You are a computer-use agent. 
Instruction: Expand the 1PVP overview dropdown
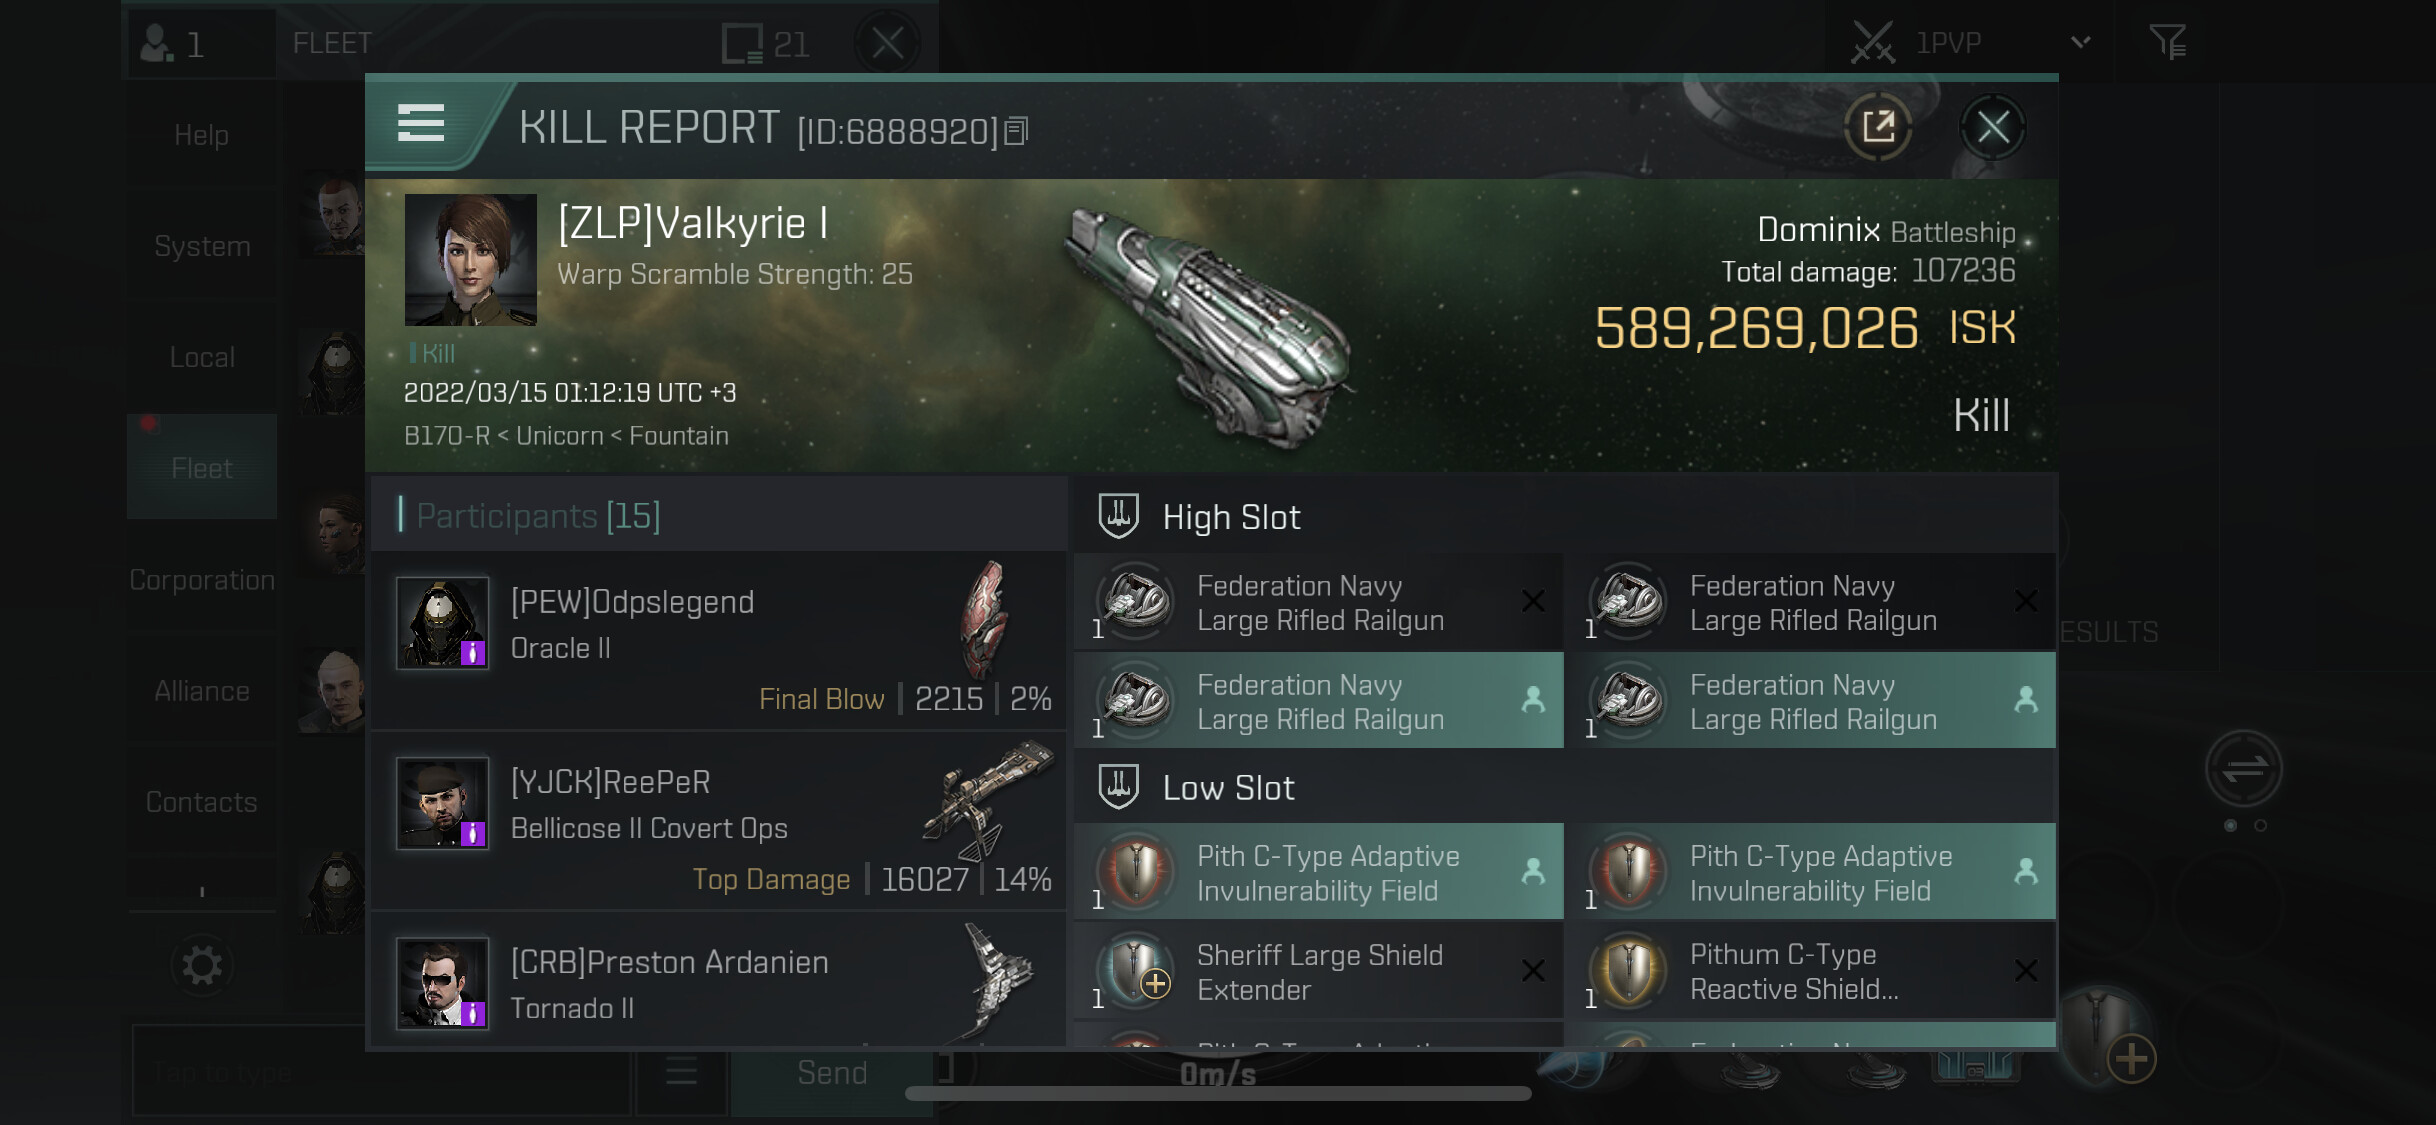[2080, 43]
